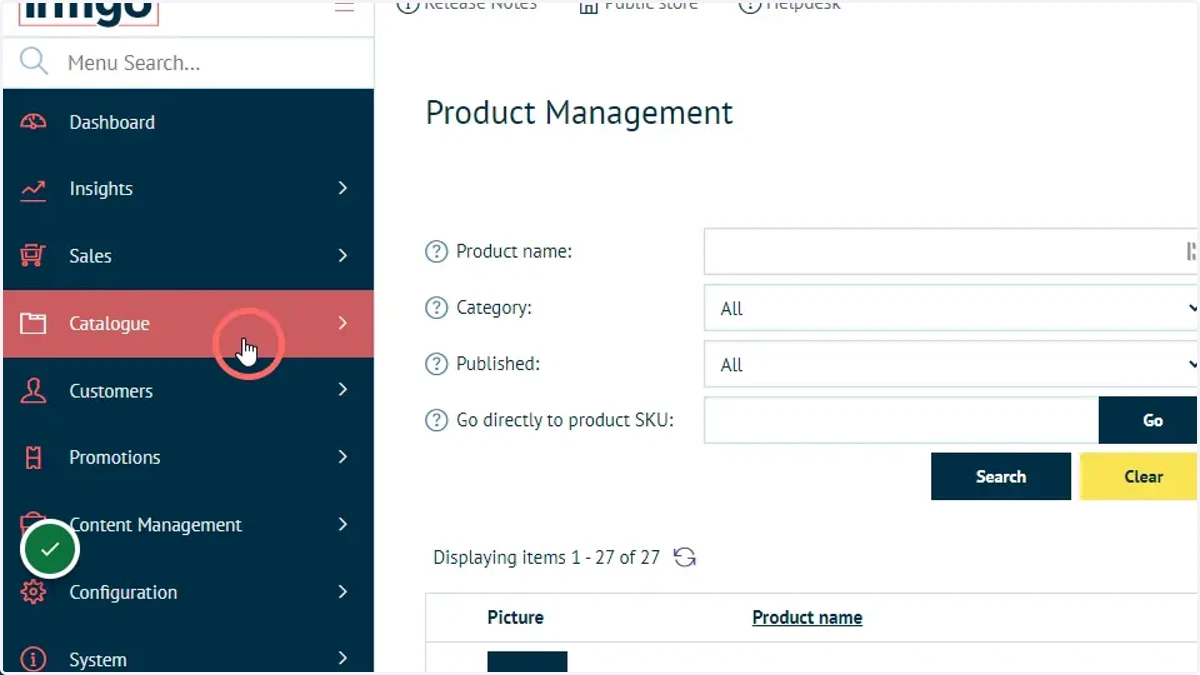Expand the Customers submenu chevron
The width and height of the screenshot is (1200, 675).
coord(343,389)
